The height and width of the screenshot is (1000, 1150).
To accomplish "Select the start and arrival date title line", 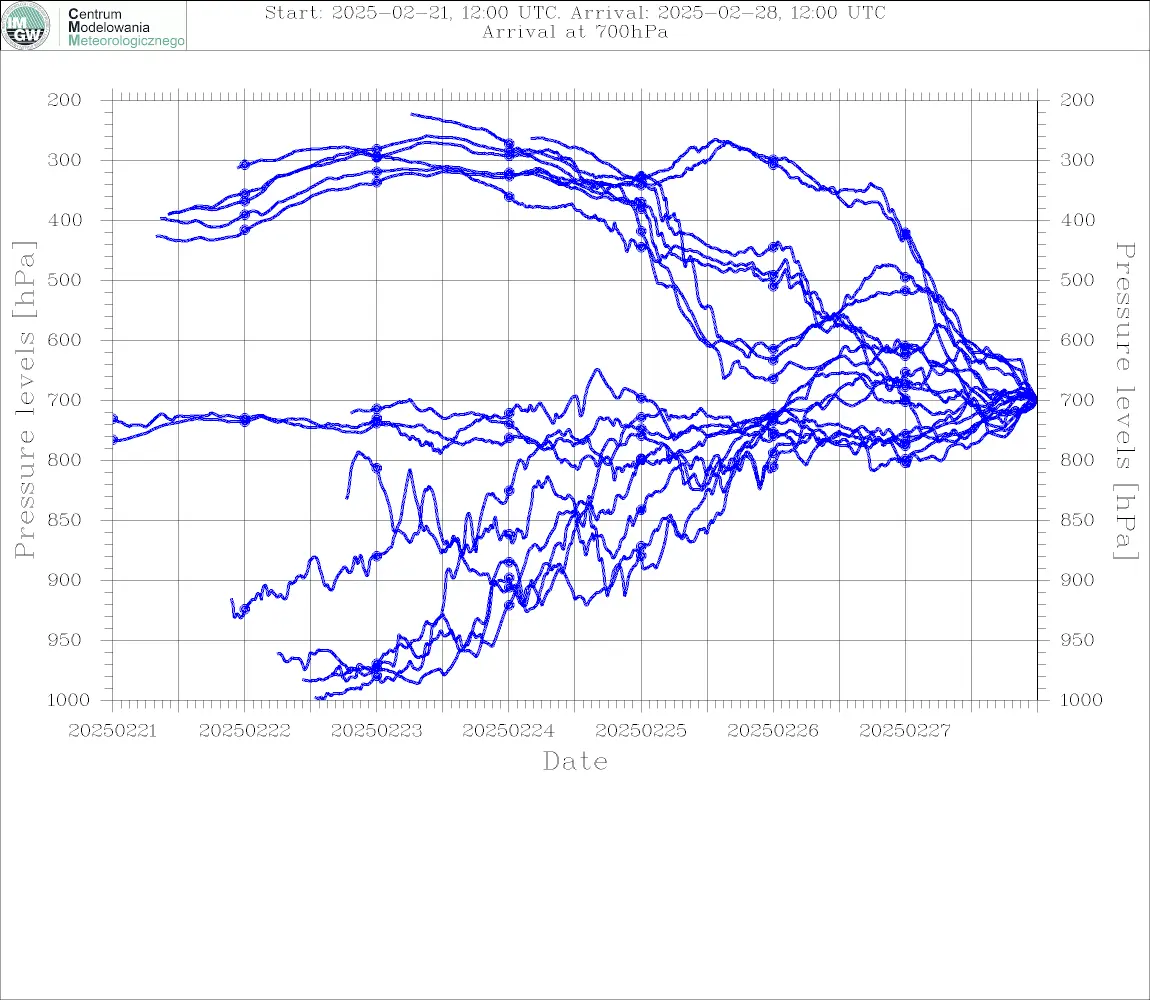I will pyautogui.click(x=575, y=12).
